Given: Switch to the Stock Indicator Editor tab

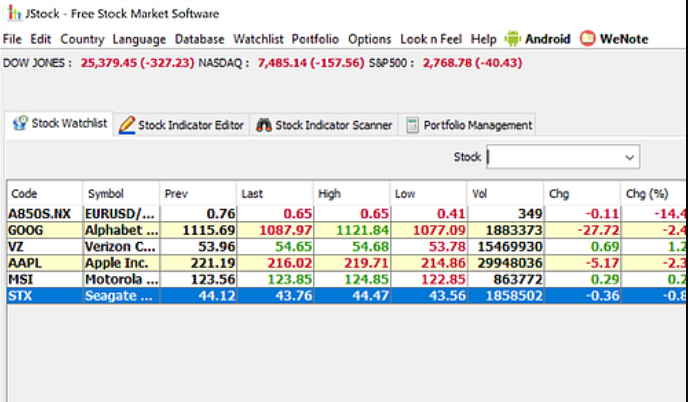Looking at the screenshot, I should coord(181,125).
